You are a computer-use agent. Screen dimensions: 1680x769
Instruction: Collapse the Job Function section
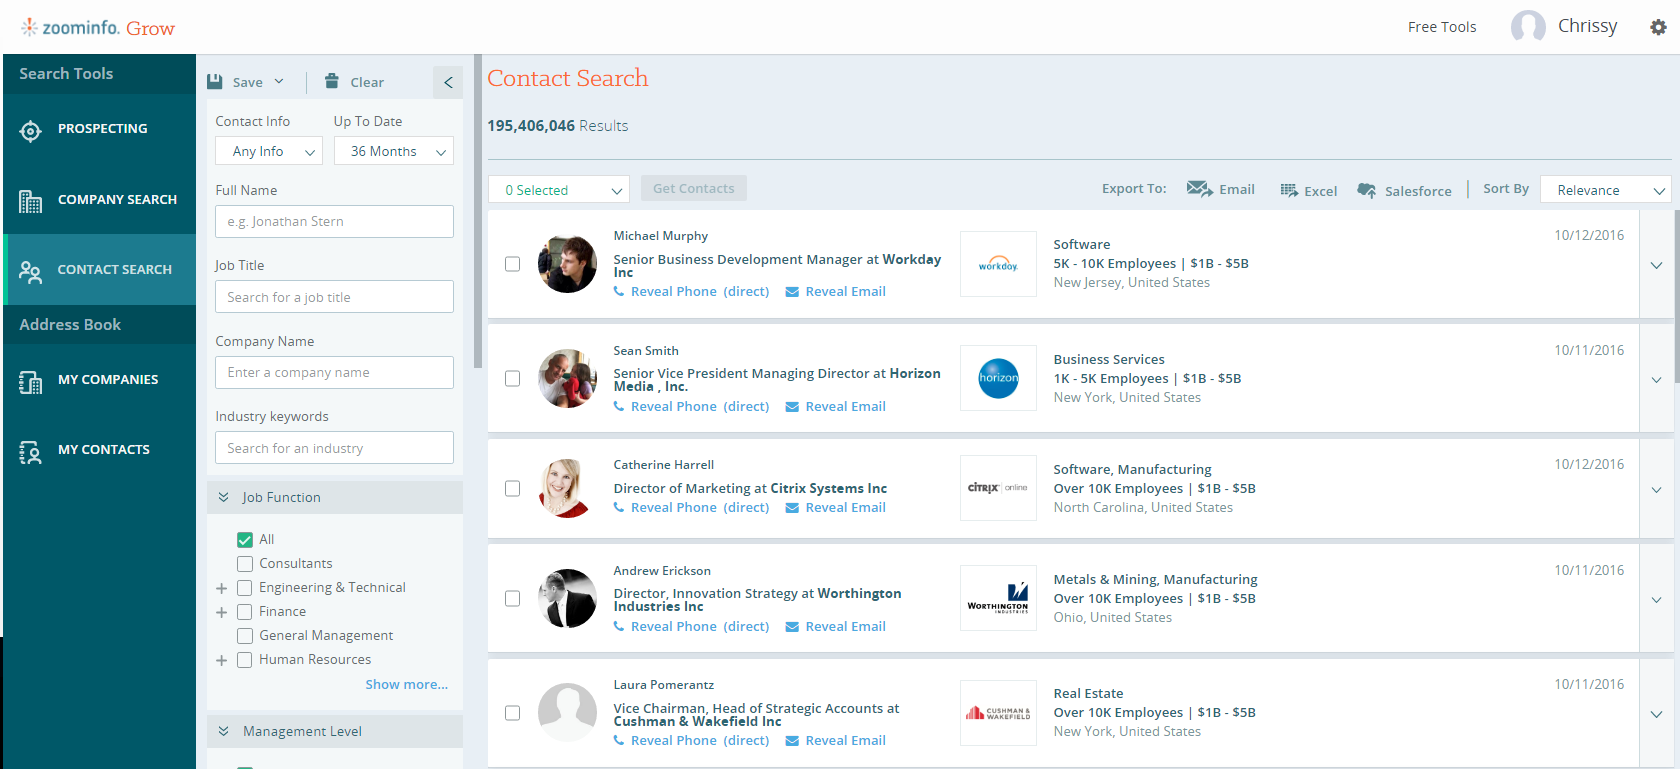tap(224, 497)
